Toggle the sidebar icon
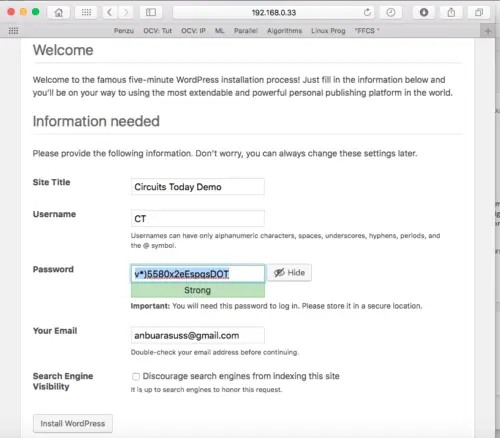 151,12
